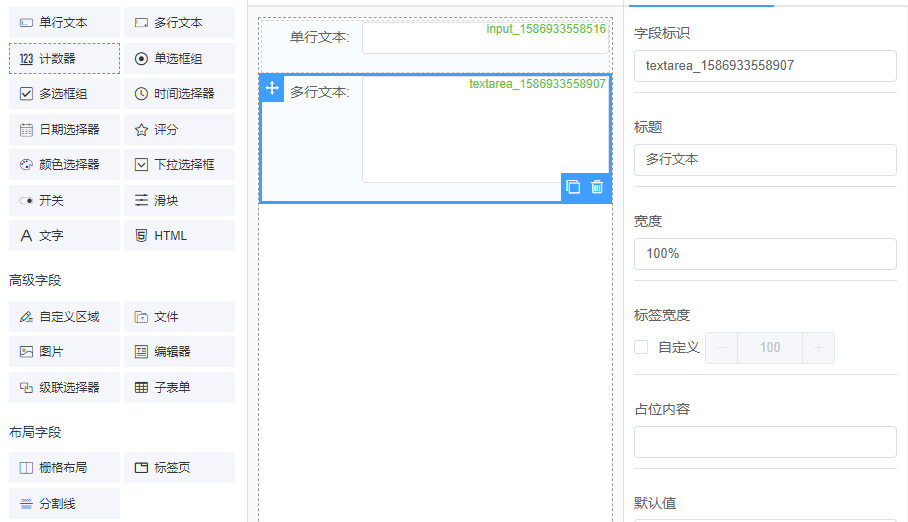Viewport: 908px width, 522px height.
Task: Select the HTML component
Action: click(x=179, y=236)
